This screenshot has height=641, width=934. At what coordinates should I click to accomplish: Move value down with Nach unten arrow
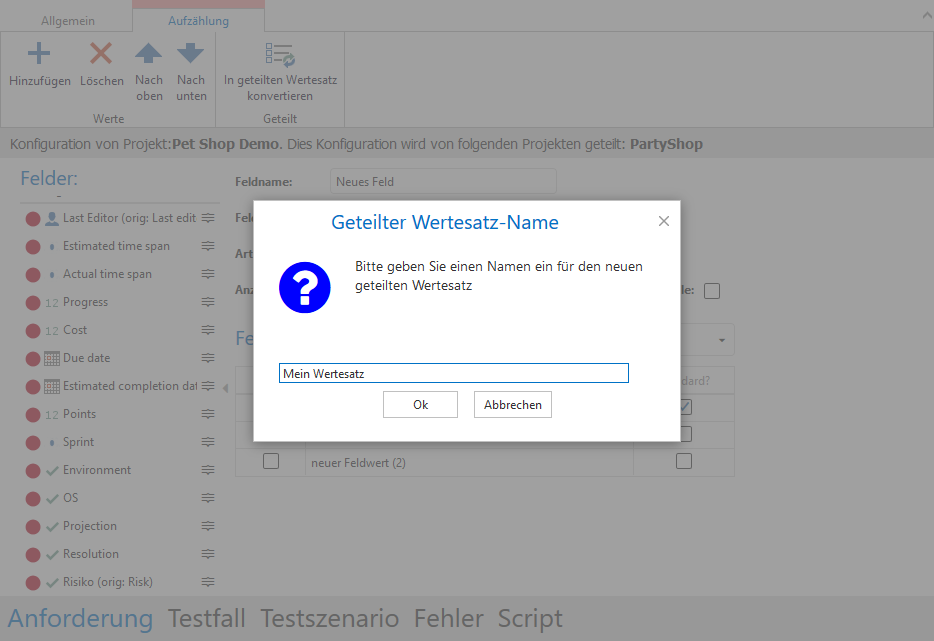(191, 54)
